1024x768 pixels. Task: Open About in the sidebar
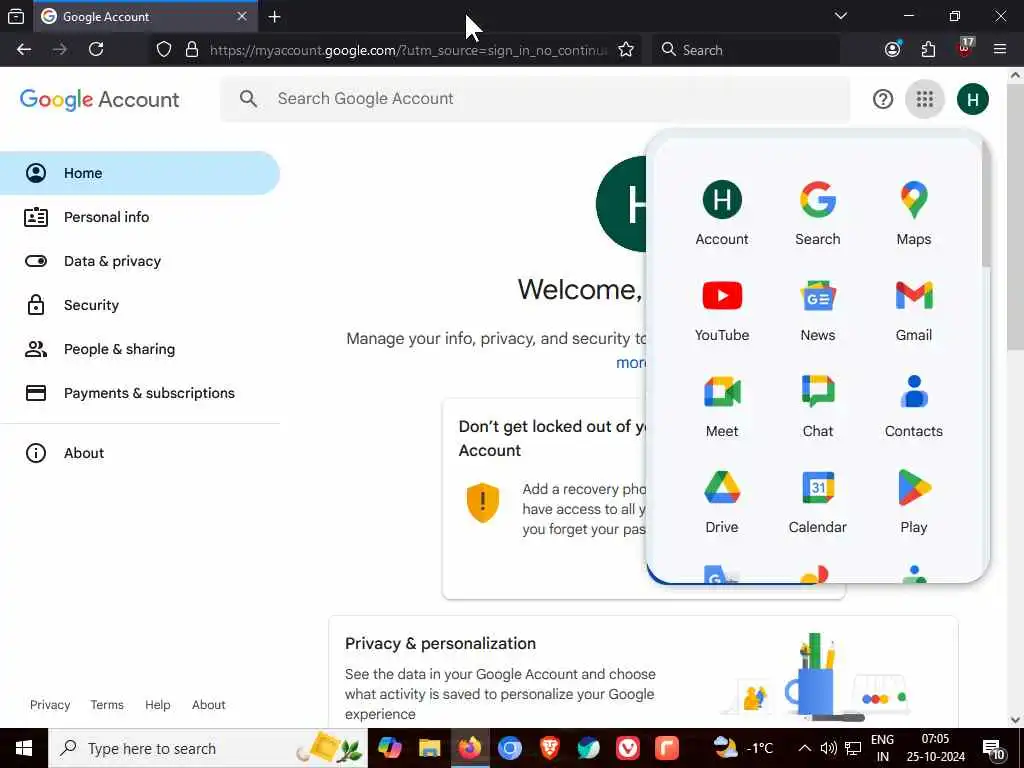140,453
